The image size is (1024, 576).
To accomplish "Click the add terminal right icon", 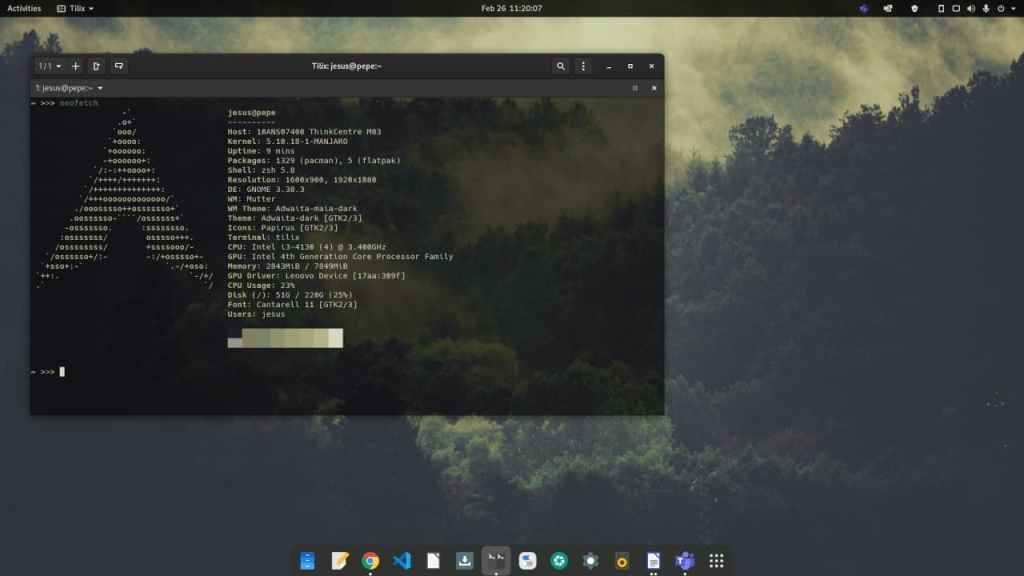I will click(96, 66).
